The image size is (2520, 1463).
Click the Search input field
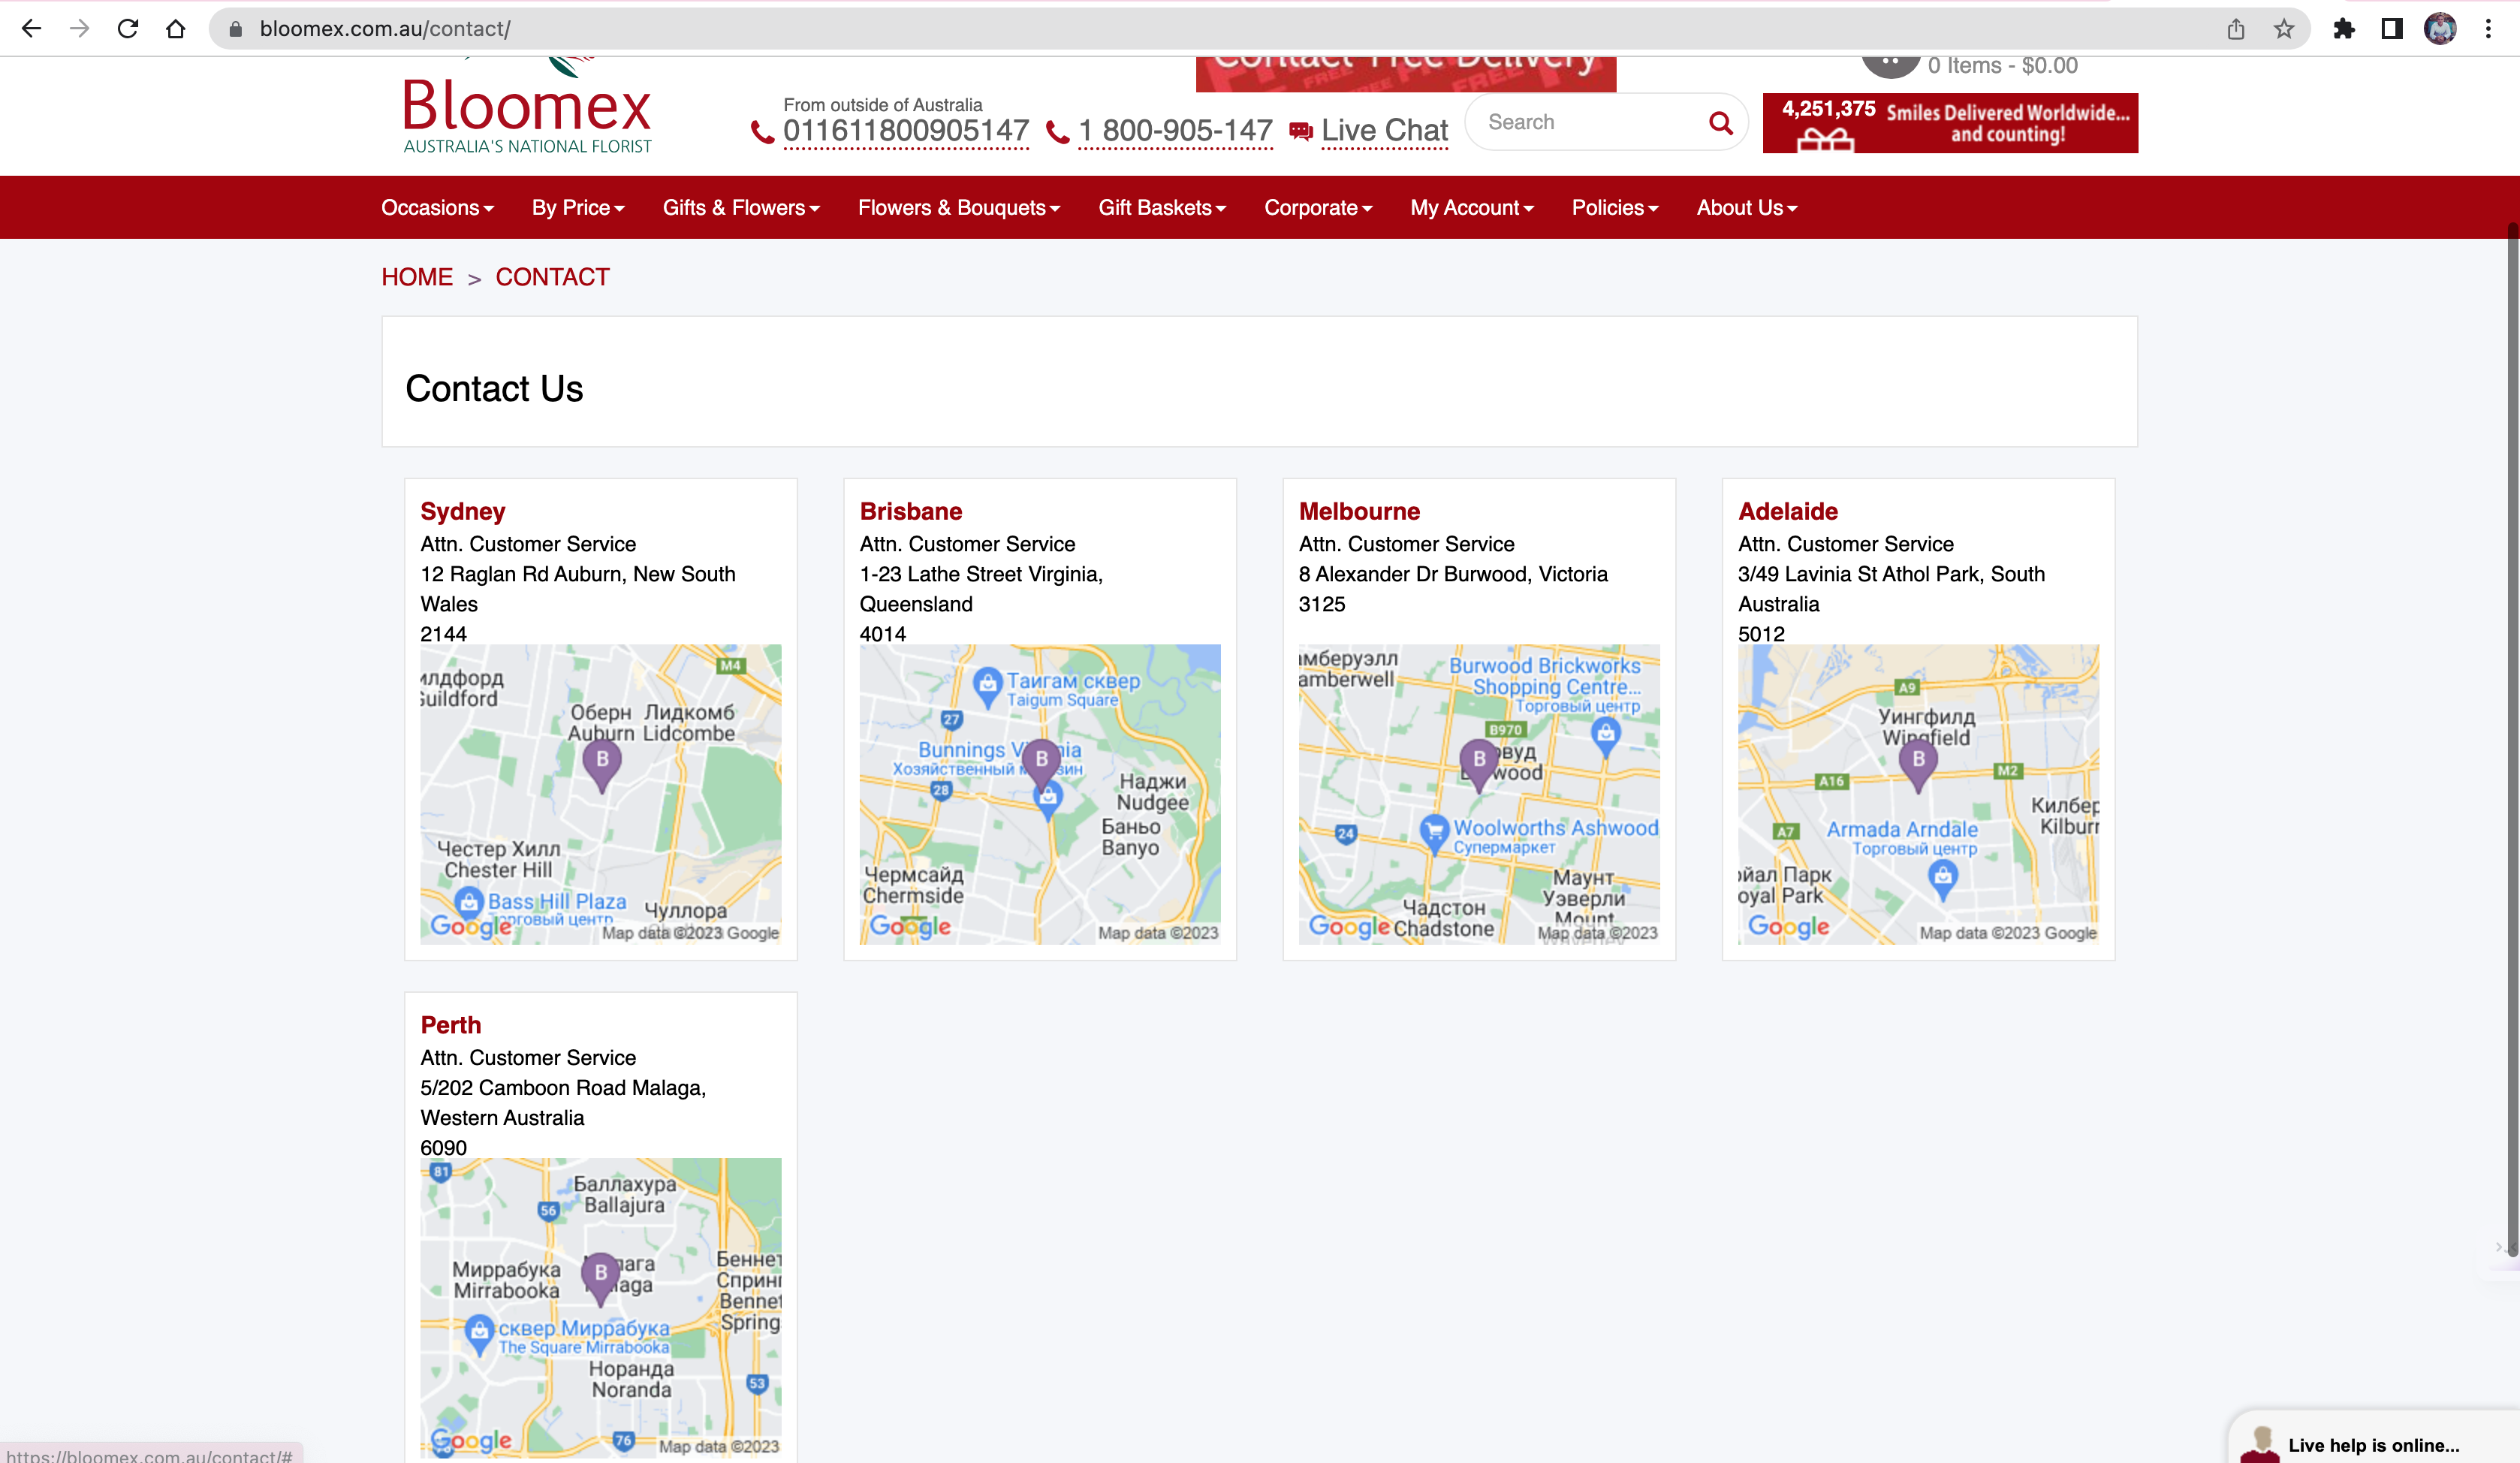(1590, 123)
